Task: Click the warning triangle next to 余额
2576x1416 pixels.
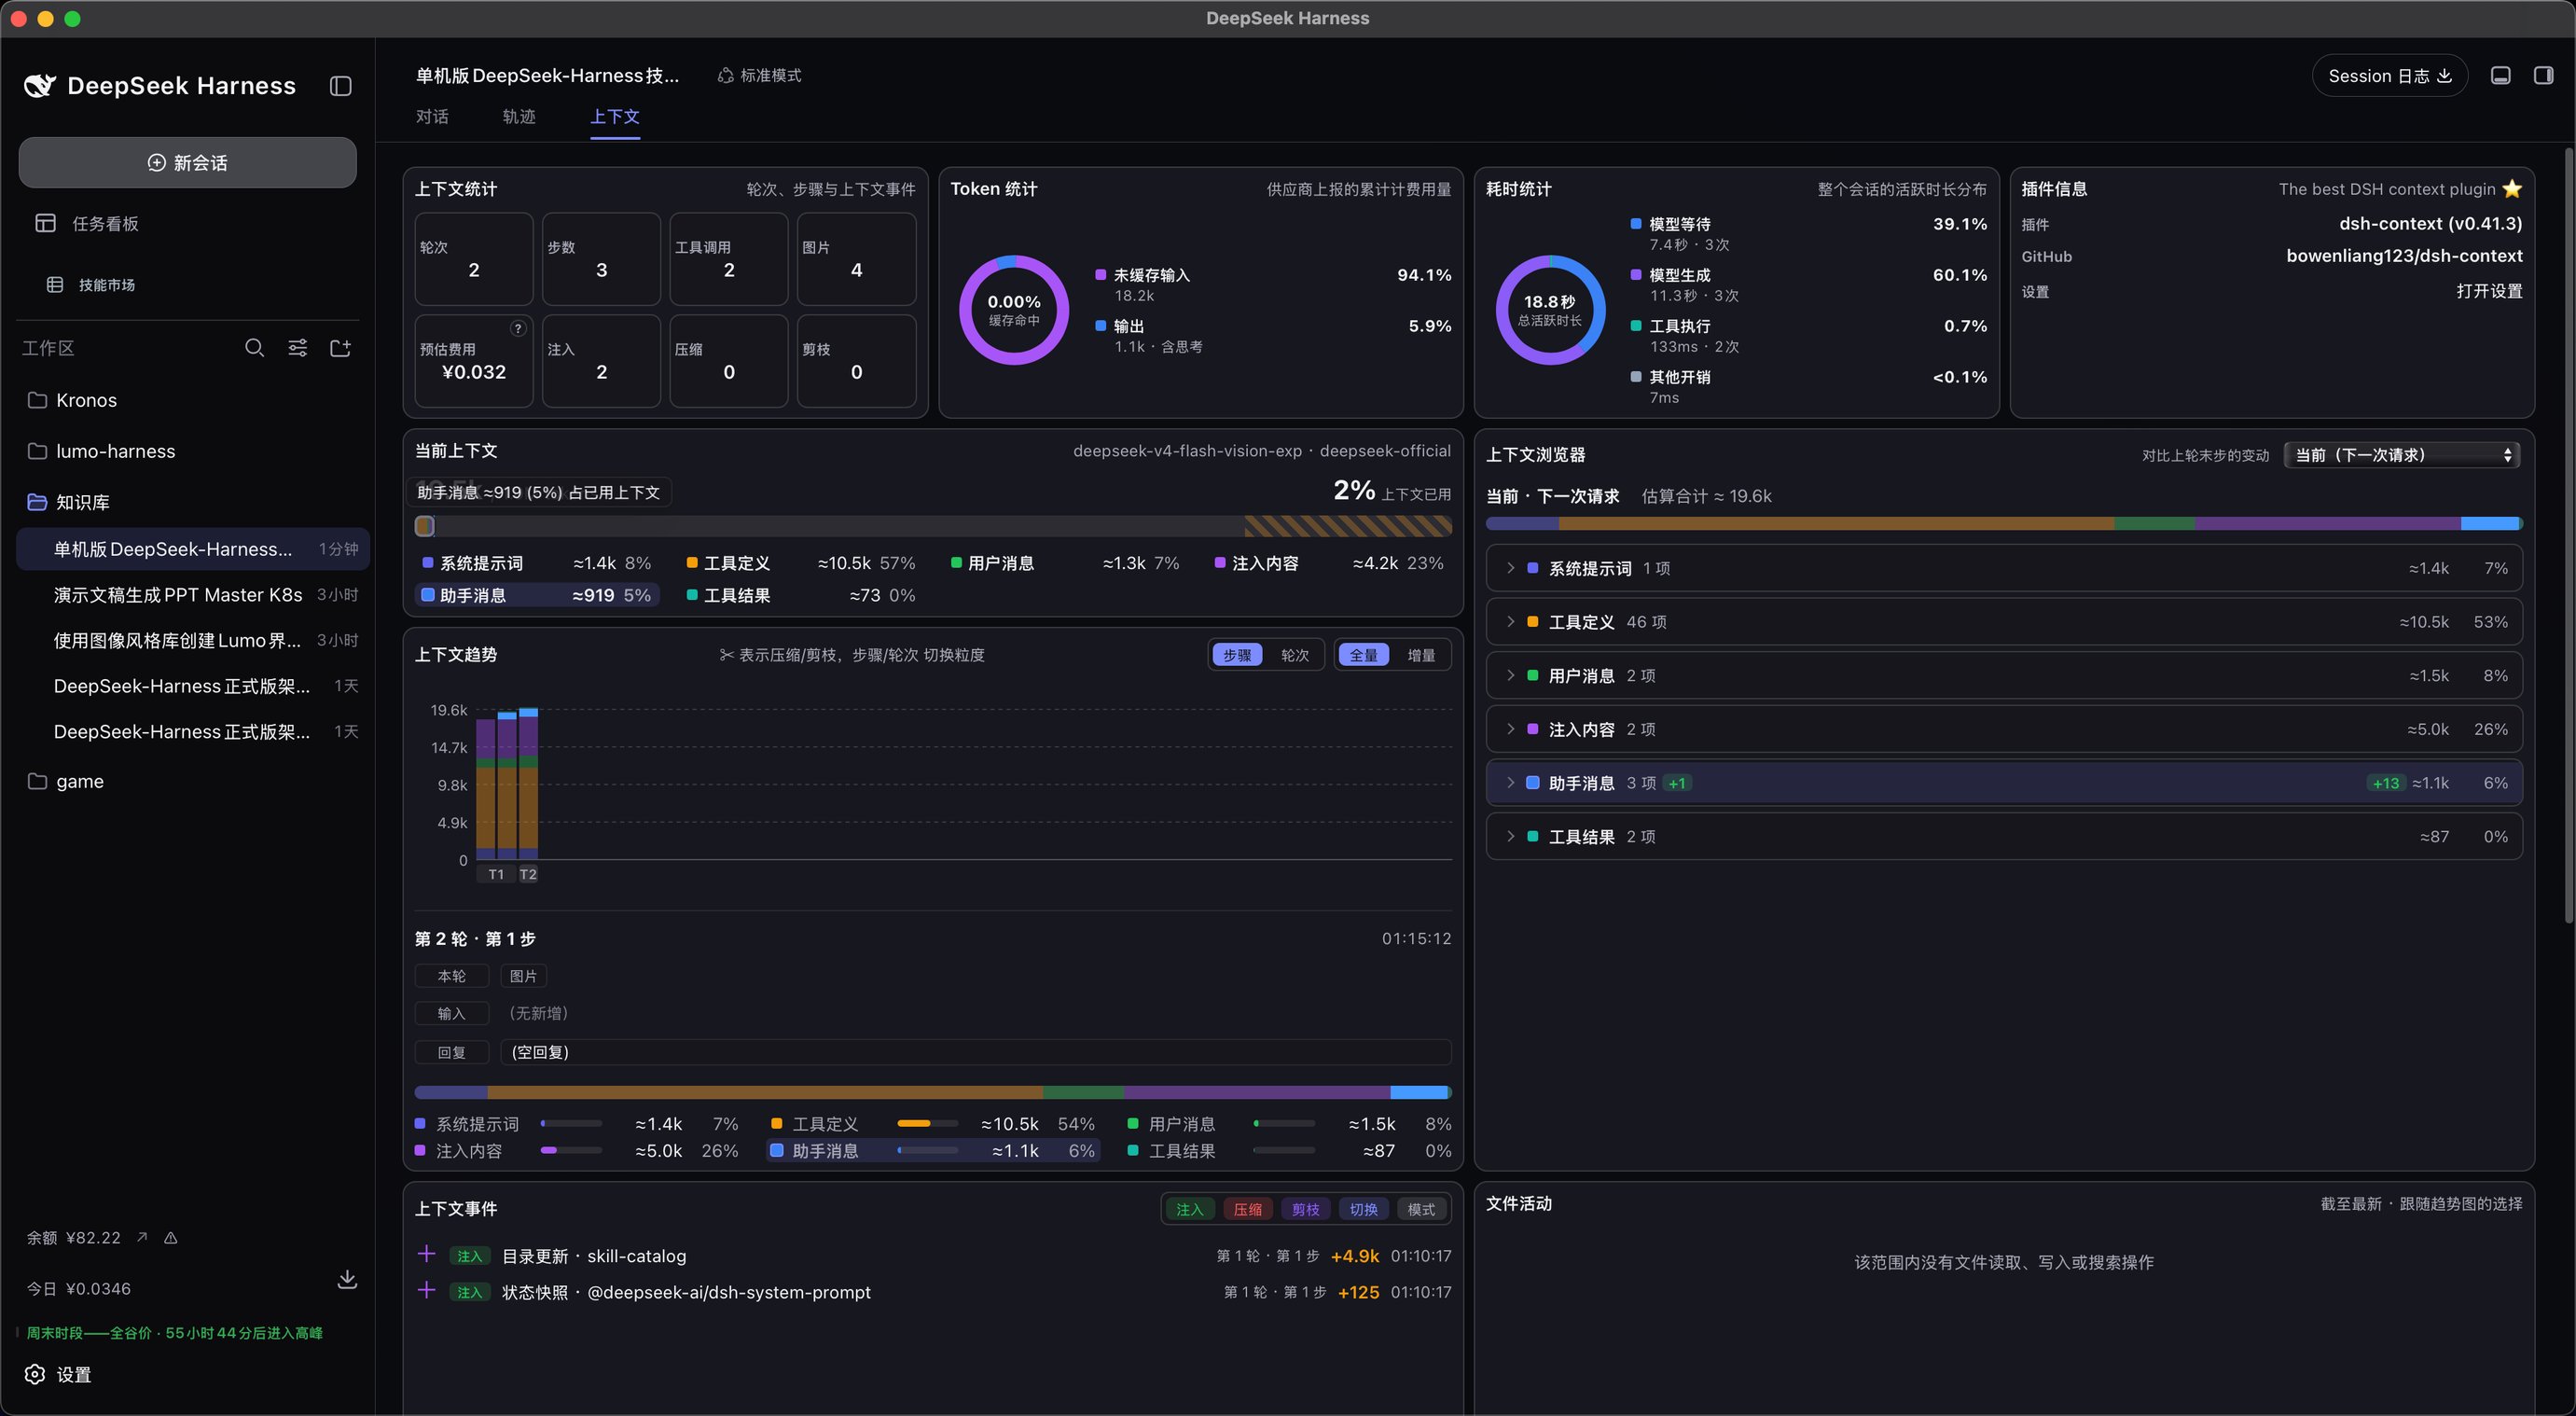Action: [x=171, y=1238]
